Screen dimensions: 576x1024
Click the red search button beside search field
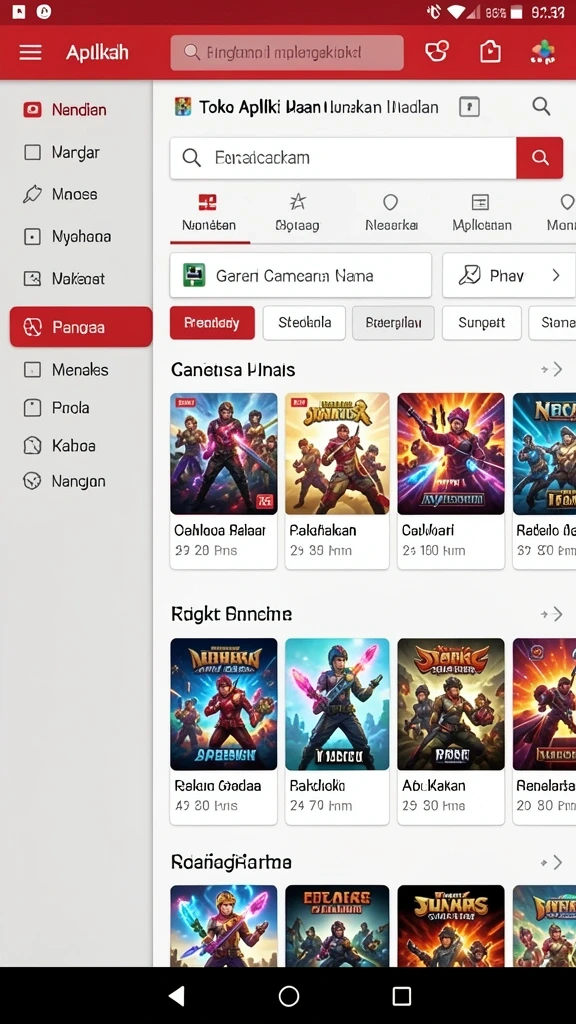tap(539, 157)
